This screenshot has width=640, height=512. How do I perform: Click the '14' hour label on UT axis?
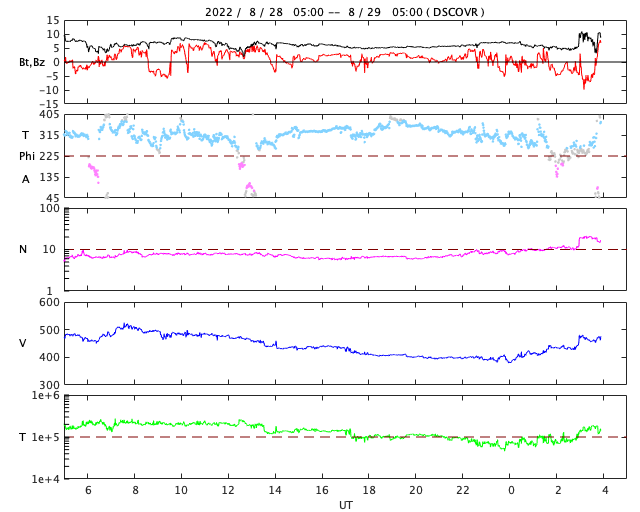tap(275, 490)
